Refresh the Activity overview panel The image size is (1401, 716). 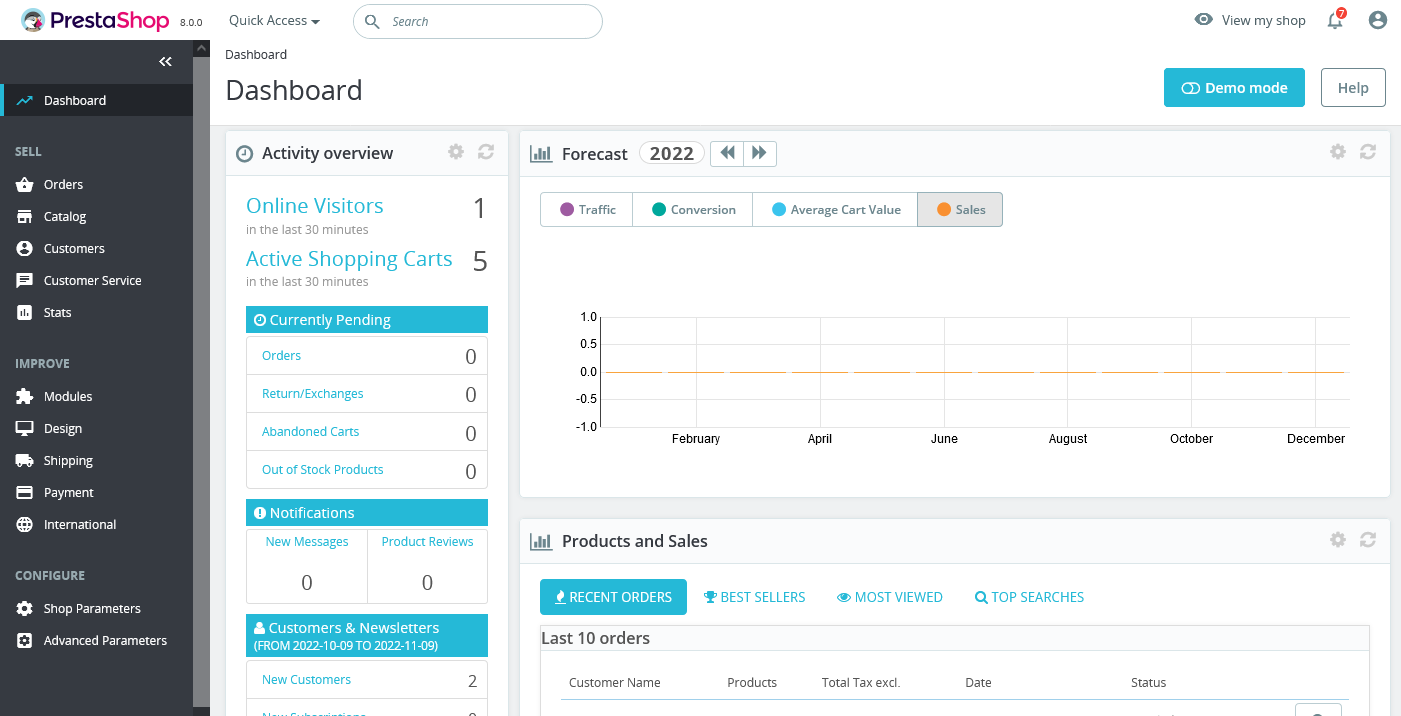[486, 152]
